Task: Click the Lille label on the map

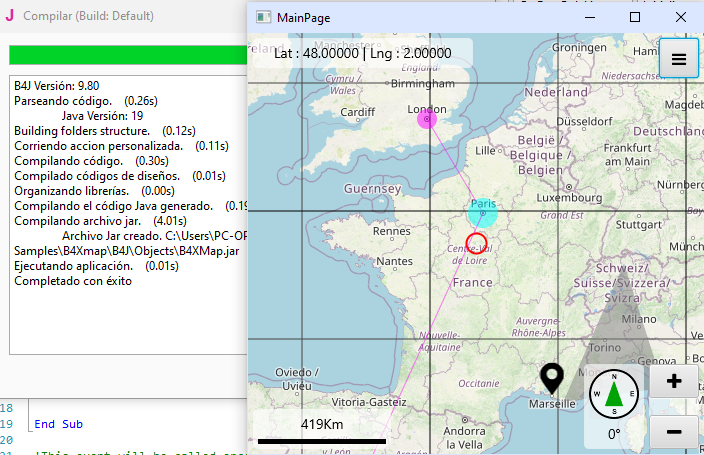Action: point(485,150)
